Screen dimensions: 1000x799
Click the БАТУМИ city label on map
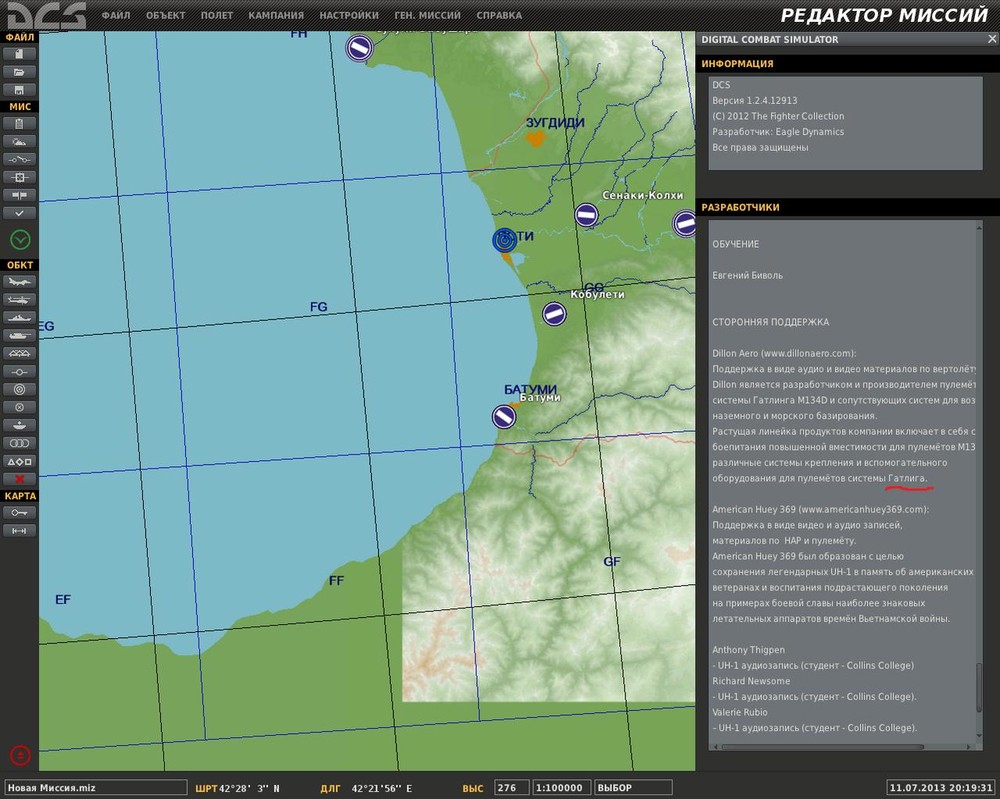point(530,389)
